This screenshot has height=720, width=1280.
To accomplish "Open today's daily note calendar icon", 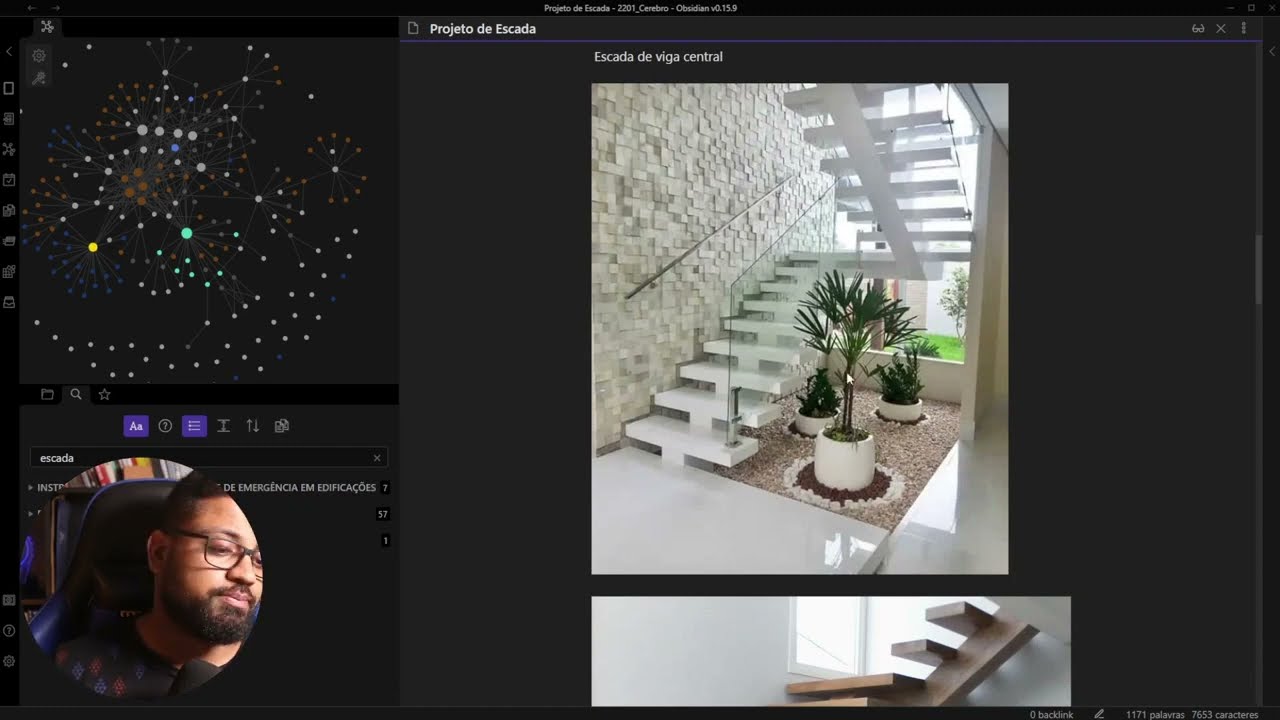I will tap(9, 180).
